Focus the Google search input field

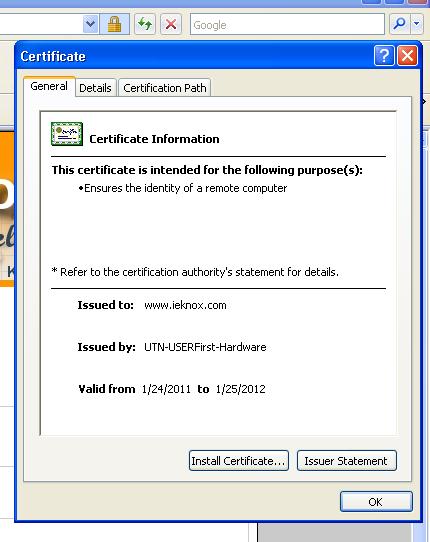(x=287, y=24)
